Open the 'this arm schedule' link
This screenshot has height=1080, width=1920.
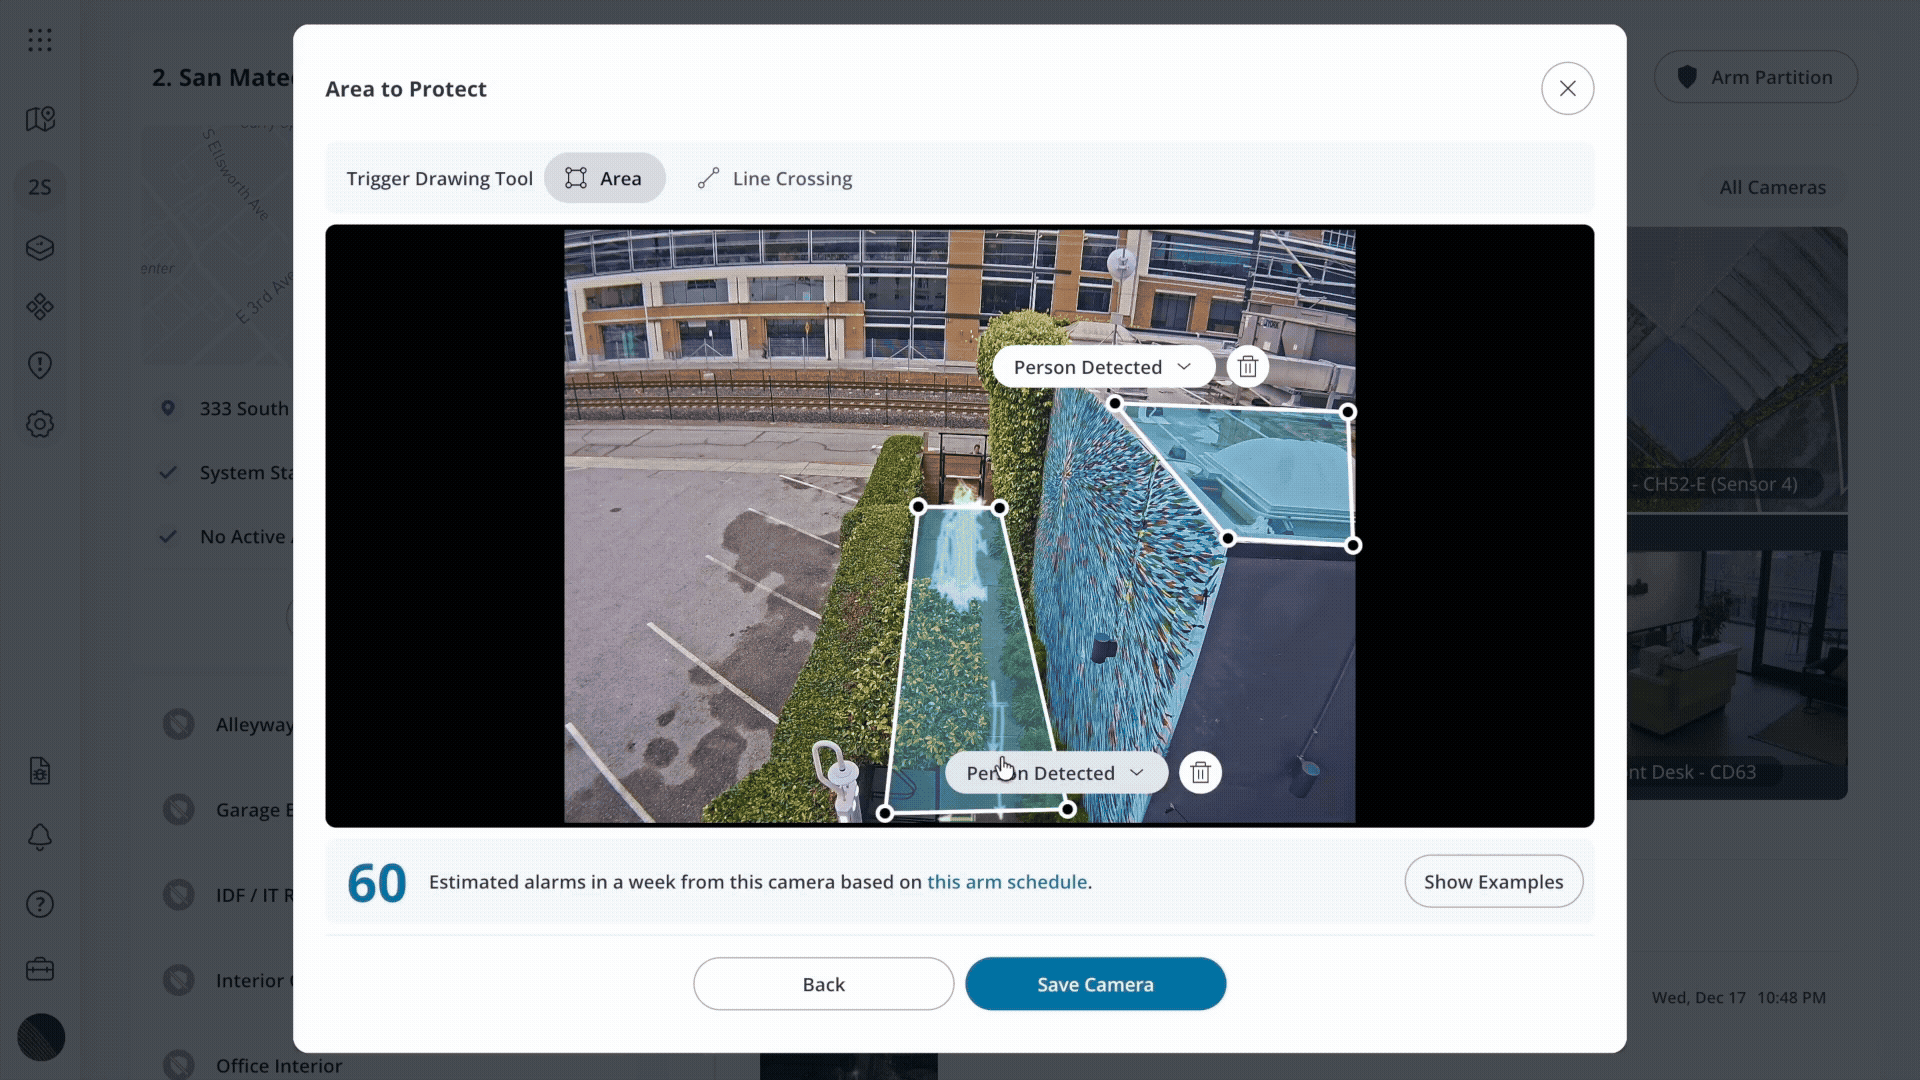[x=1006, y=882]
